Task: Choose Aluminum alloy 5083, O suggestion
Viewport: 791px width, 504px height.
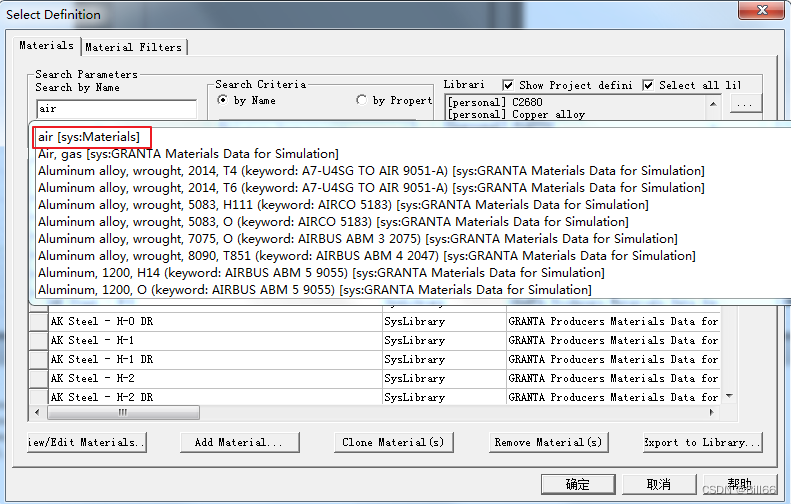Action: click(x=333, y=222)
